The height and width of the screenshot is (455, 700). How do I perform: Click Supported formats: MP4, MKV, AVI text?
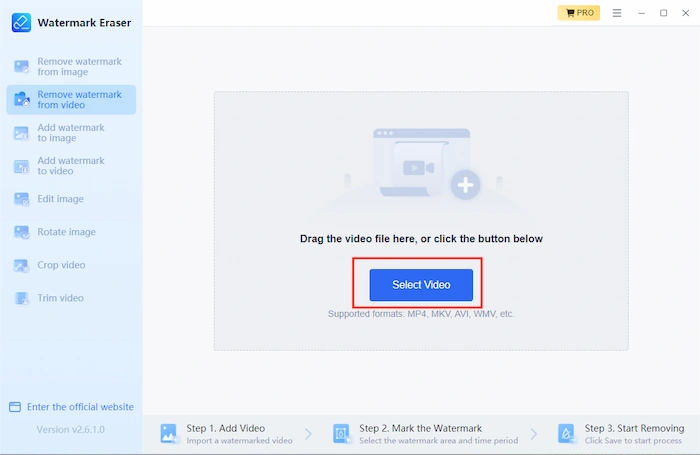421,314
